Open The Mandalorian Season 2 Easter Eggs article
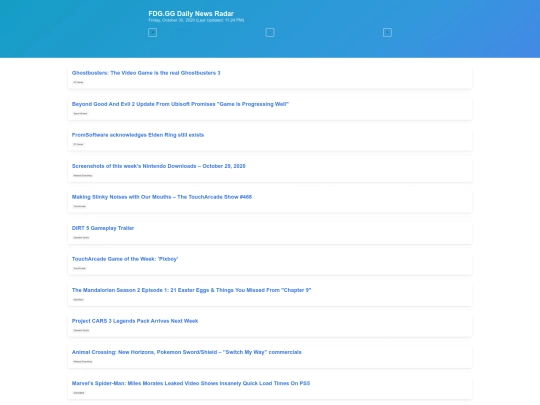Image resolution: width=540 pixels, height=405 pixels. tap(191, 290)
